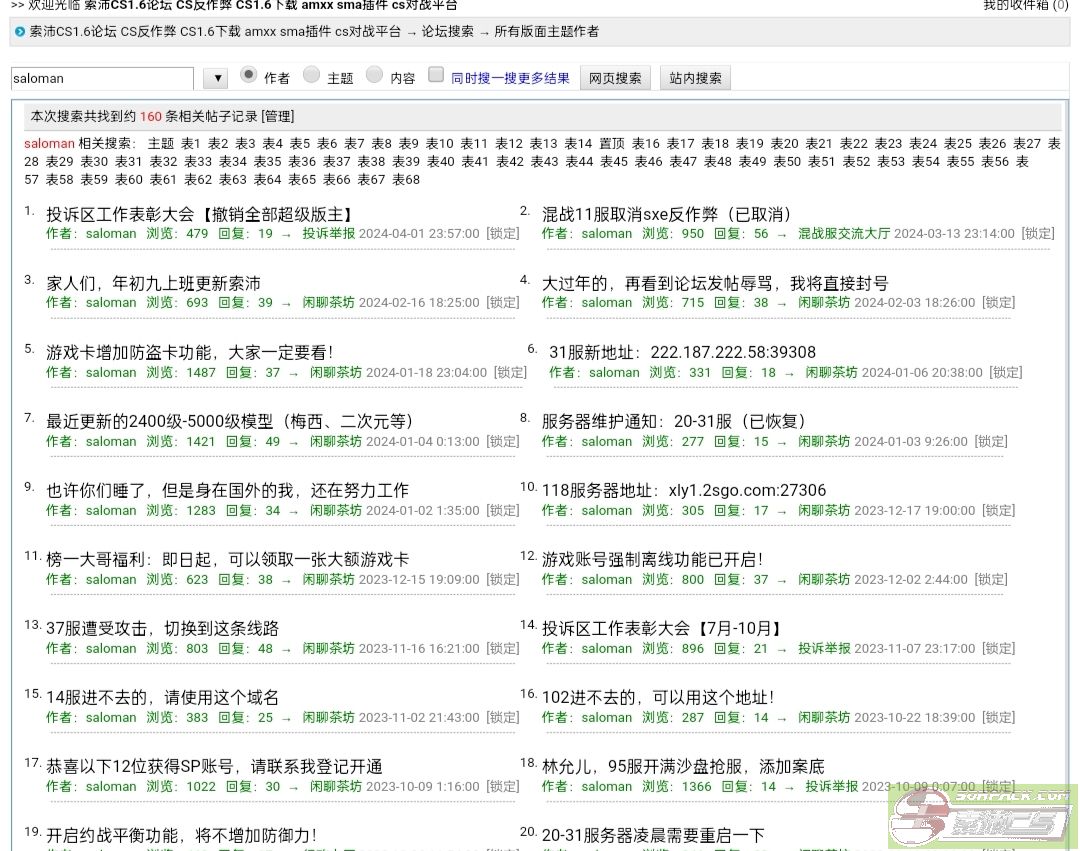Screen dimensions: 1080x851
Task: Open thread 31服新地址: 222.187.222.58:39308
Action: [682, 353]
